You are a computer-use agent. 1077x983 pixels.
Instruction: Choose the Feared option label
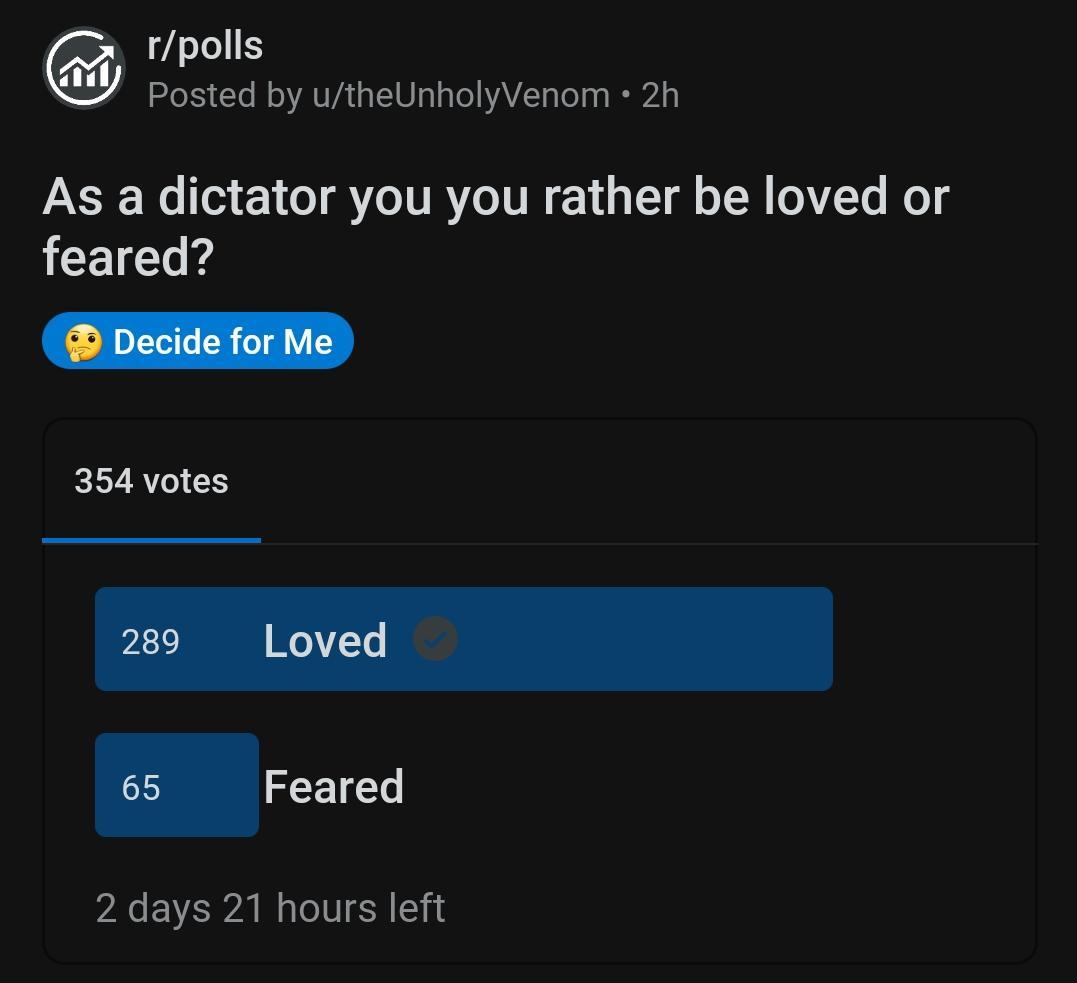click(x=334, y=787)
